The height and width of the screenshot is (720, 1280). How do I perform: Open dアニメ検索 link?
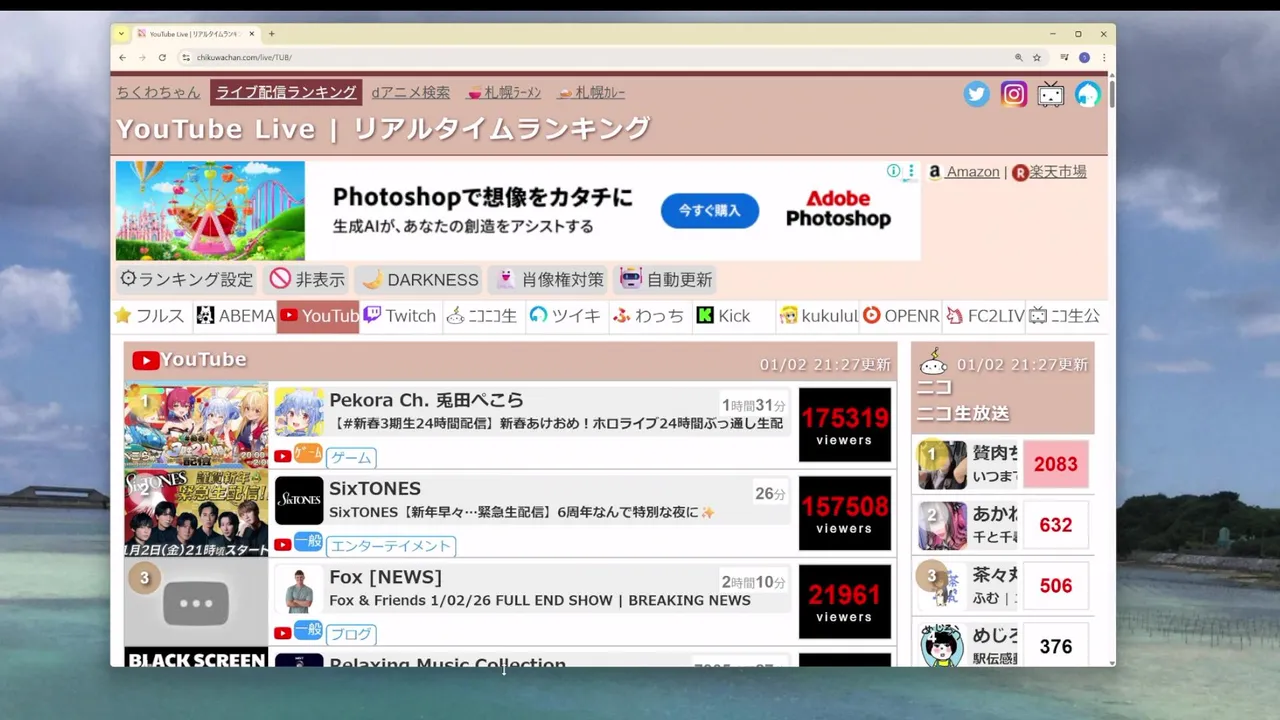click(x=410, y=92)
